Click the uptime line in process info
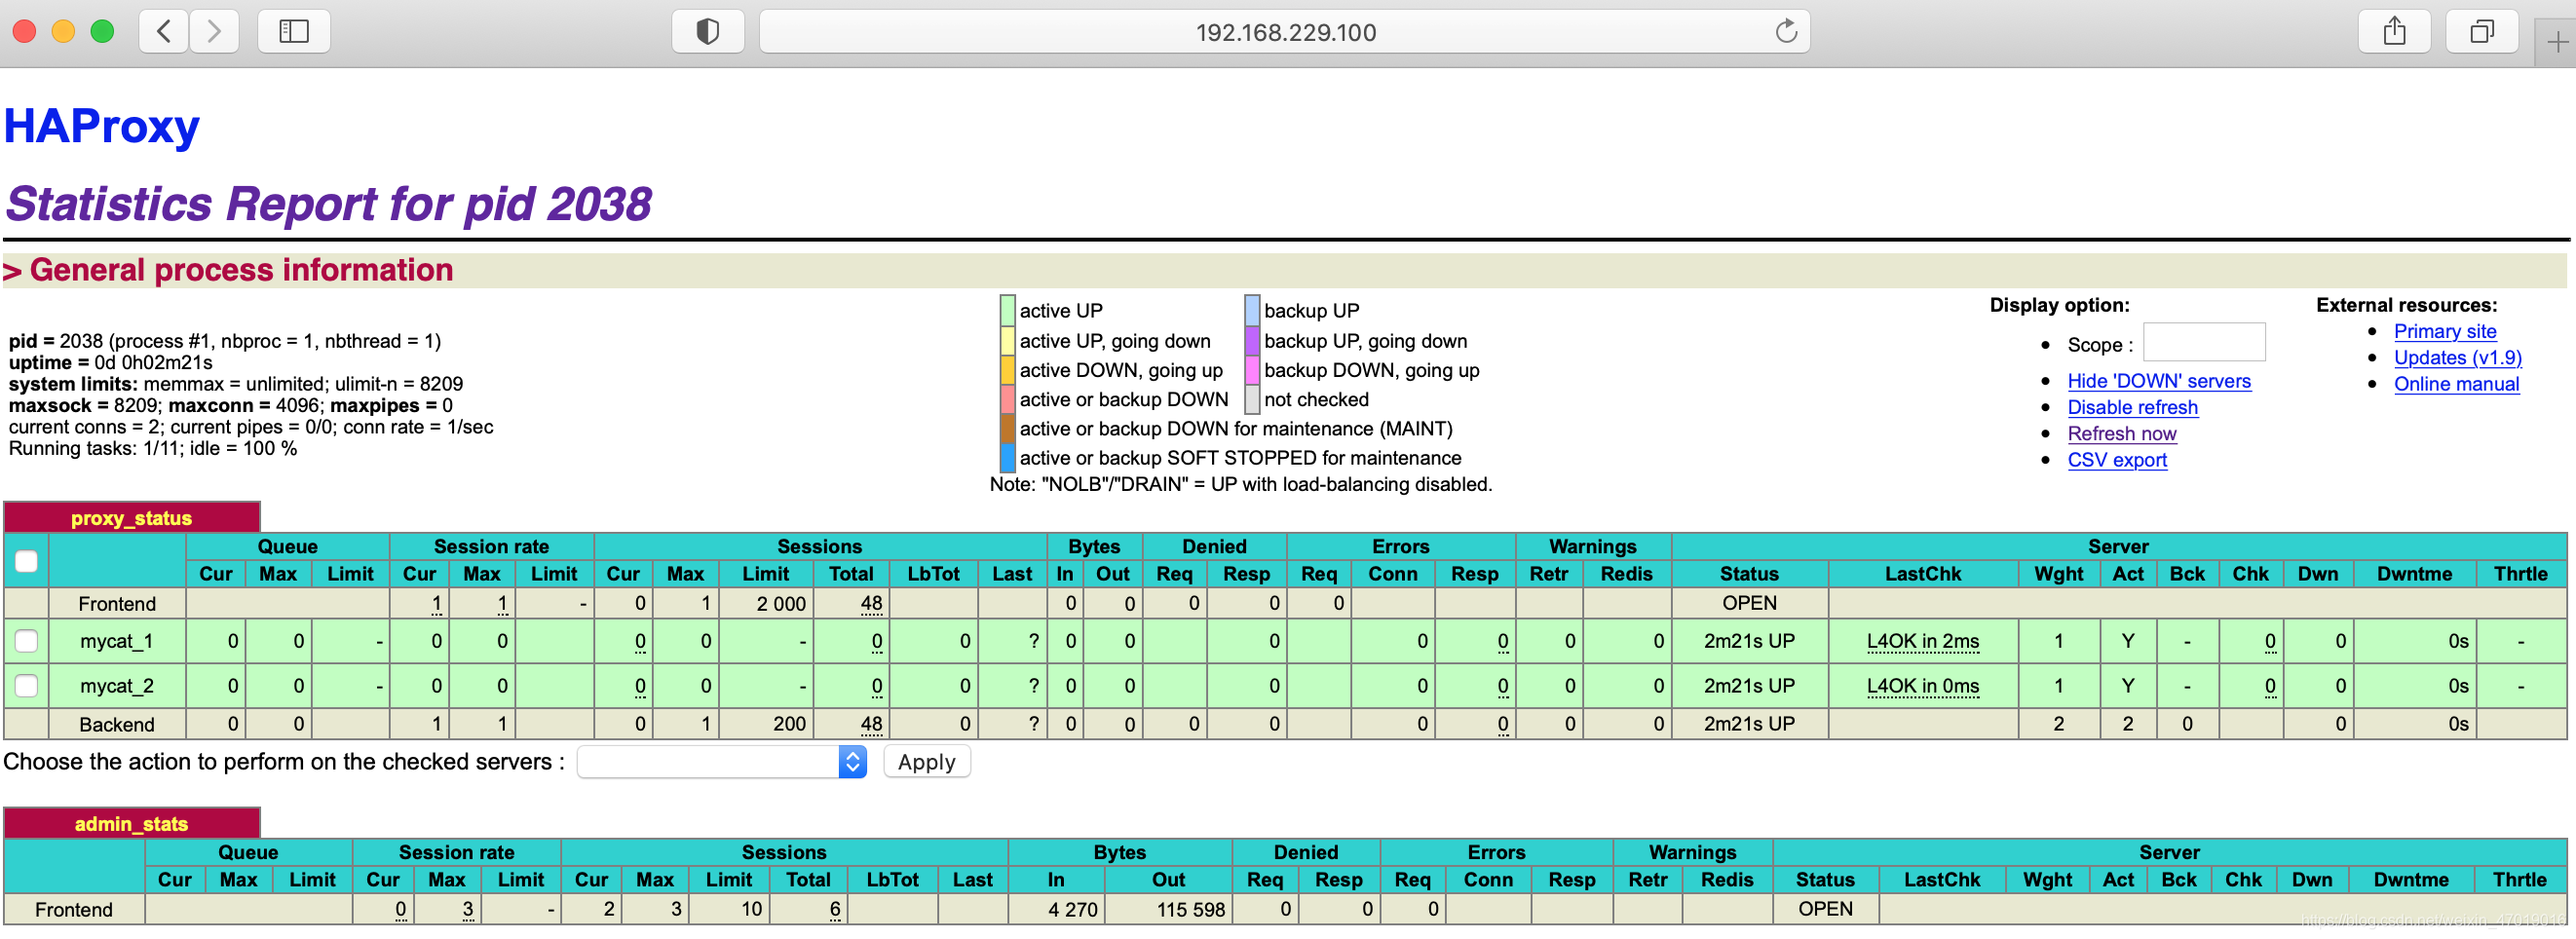Image resolution: width=2576 pixels, height=939 pixels. click(x=110, y=362)
